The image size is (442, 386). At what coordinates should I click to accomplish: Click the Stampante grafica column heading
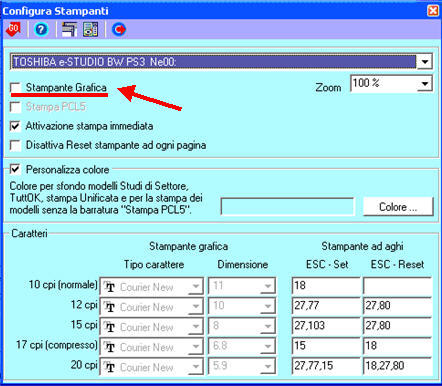click(x=188, y=246)
